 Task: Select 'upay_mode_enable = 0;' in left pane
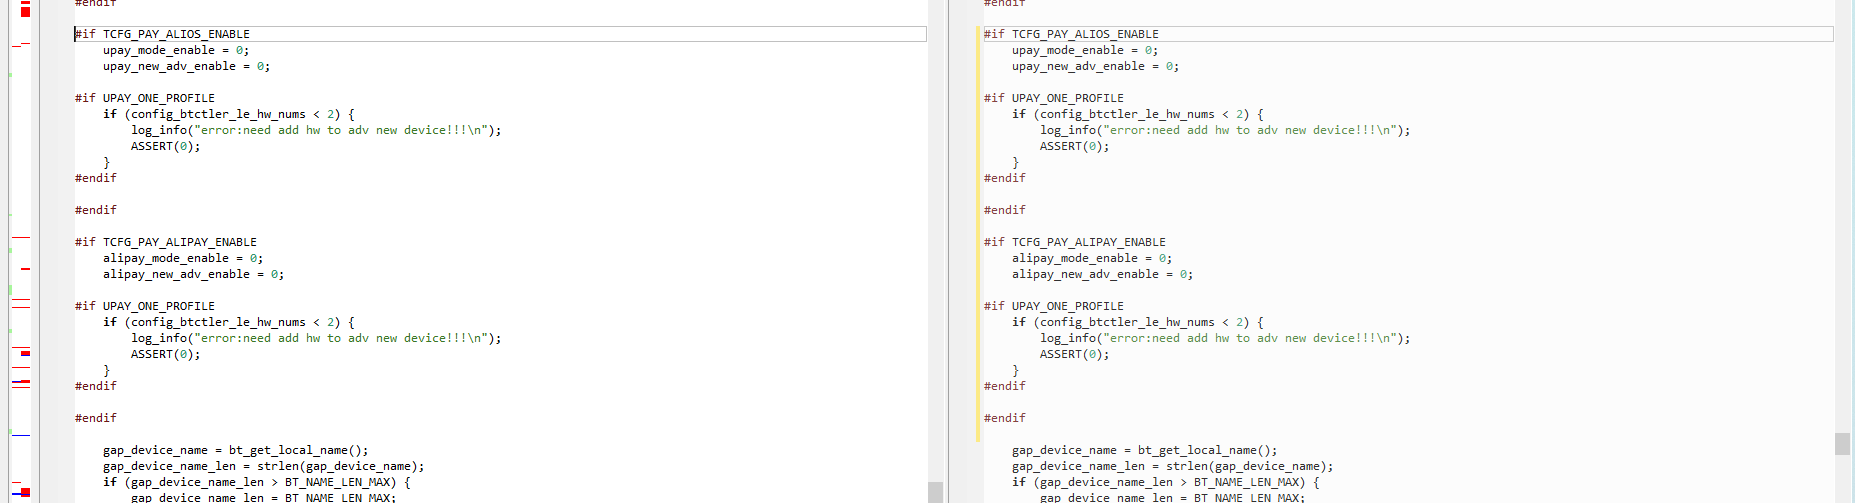pyautogui.click(x=176, y=50)
